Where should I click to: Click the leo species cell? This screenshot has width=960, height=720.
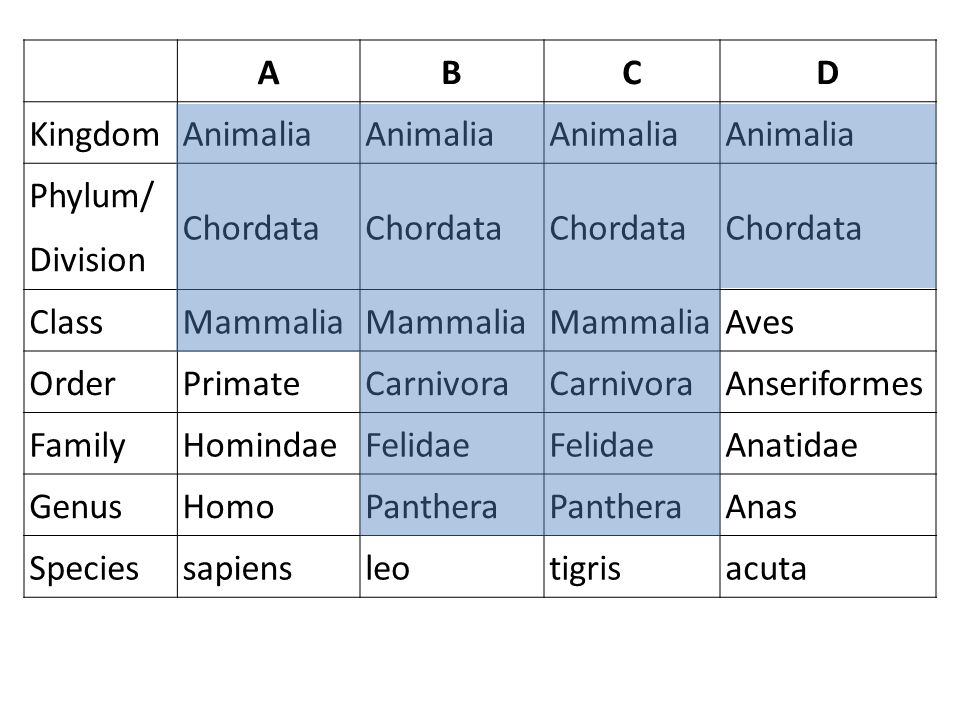pos(452,566)
